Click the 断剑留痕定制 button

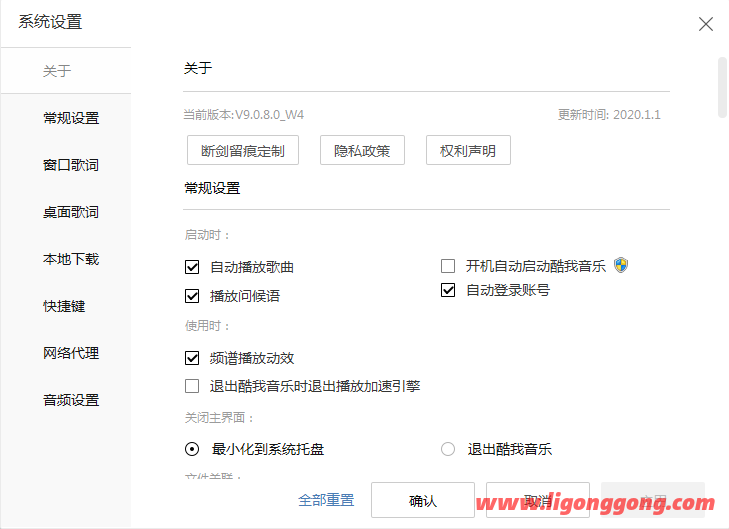coord(243,150)
